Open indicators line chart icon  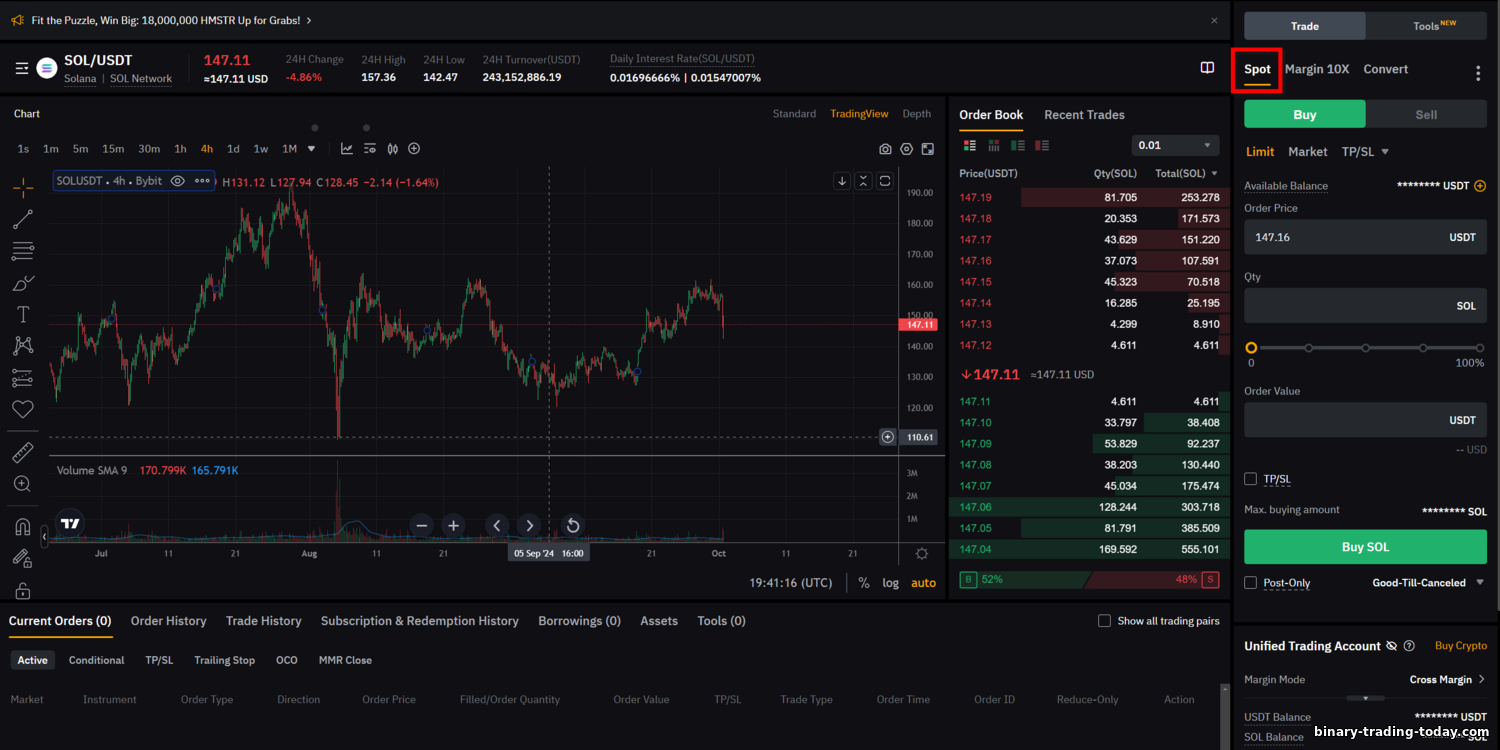coord(347,149)
